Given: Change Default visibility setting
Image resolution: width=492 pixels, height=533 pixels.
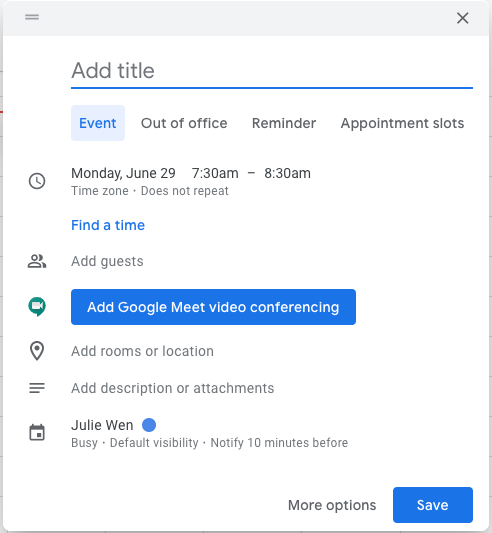Looking at the screenshot, I should [x=154, y=443].
